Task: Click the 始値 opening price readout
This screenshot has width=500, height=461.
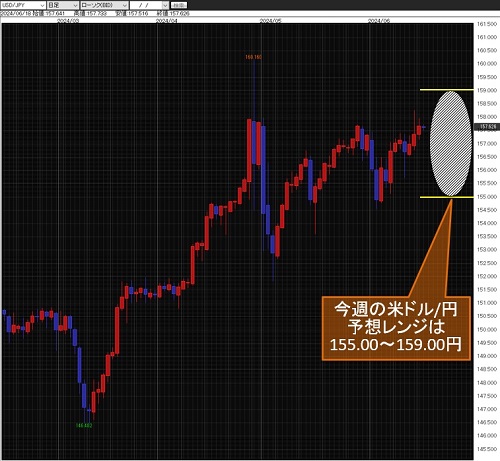Action: [x=49, y=14]
